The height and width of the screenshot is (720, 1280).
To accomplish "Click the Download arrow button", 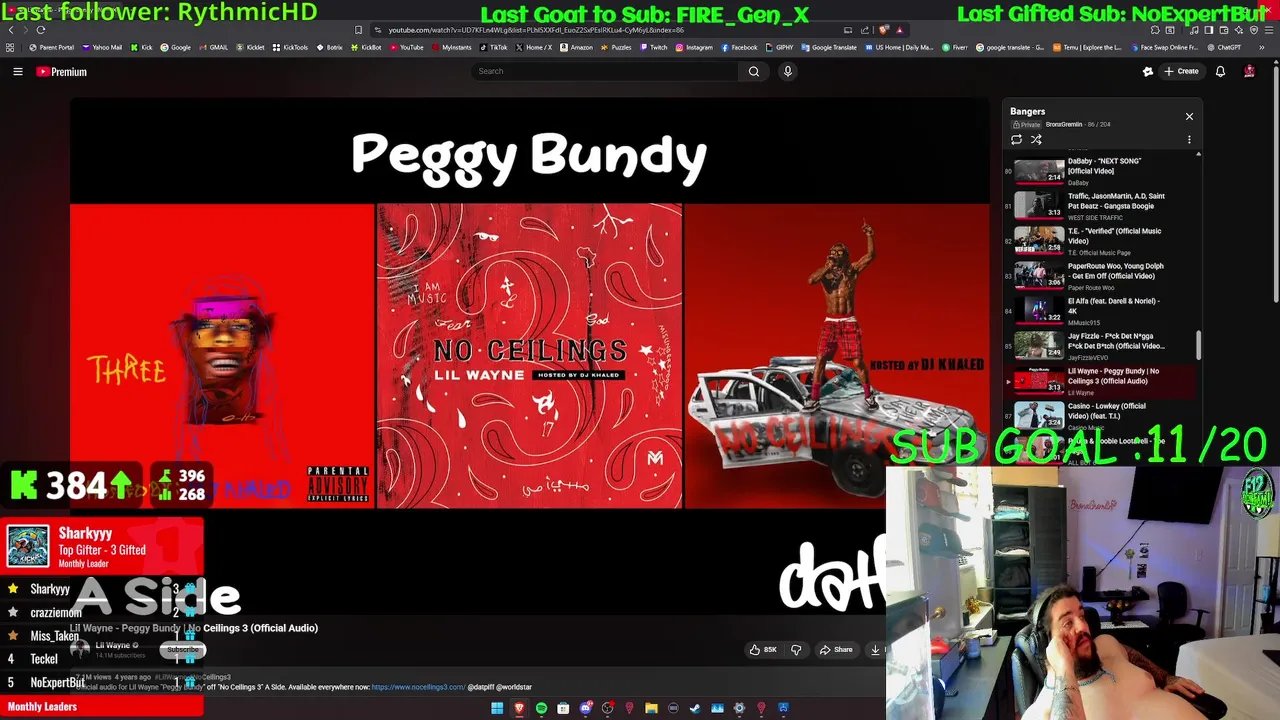I will pyautogui.click(x=875, y=650).
